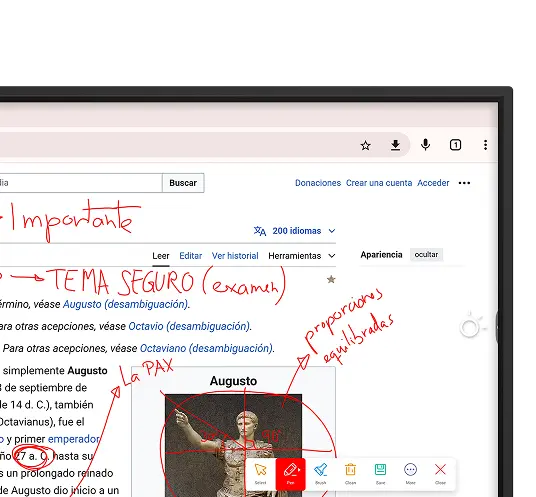Save the annotated screen

point(380,473)
